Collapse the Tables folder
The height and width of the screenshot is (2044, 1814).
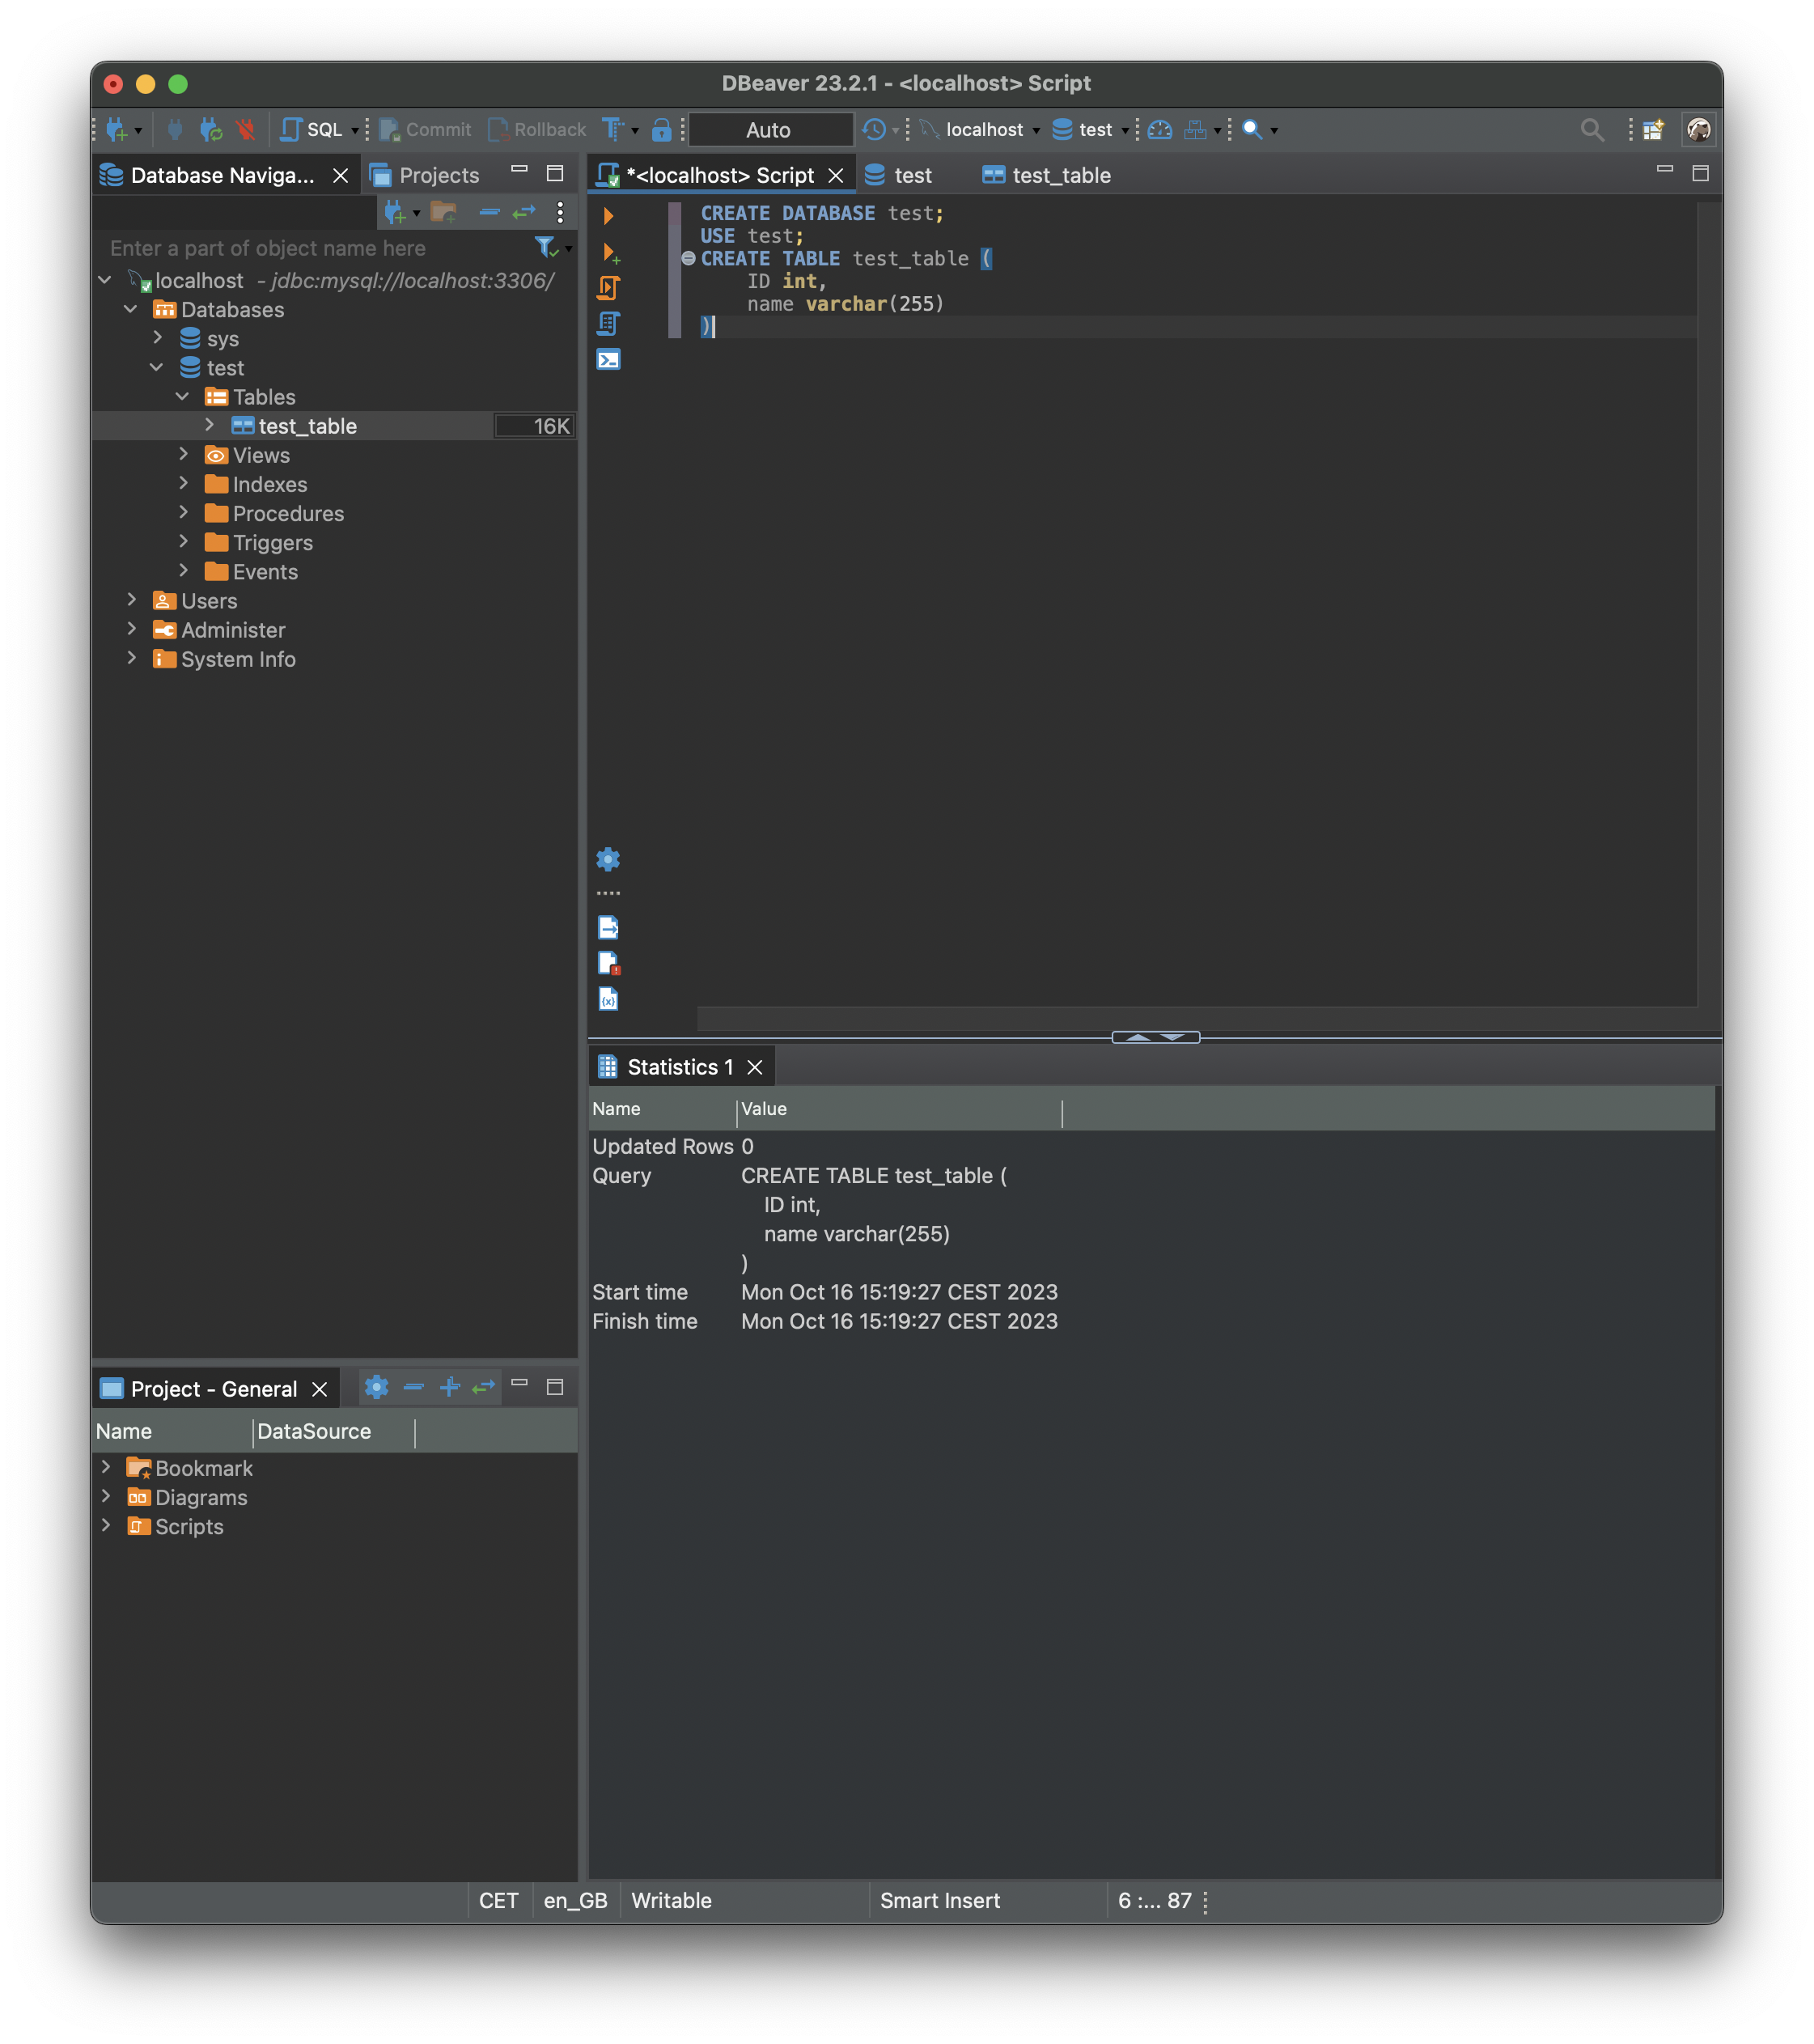[x=183, y=397]
